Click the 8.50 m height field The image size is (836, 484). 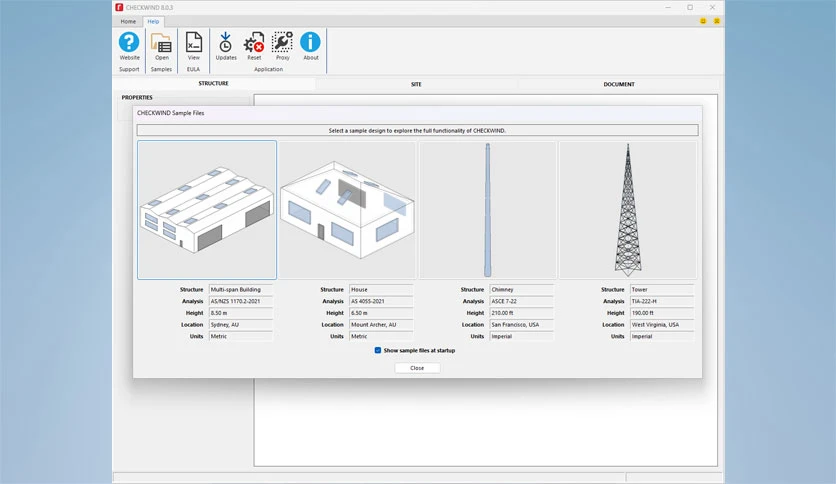[240, 313]
